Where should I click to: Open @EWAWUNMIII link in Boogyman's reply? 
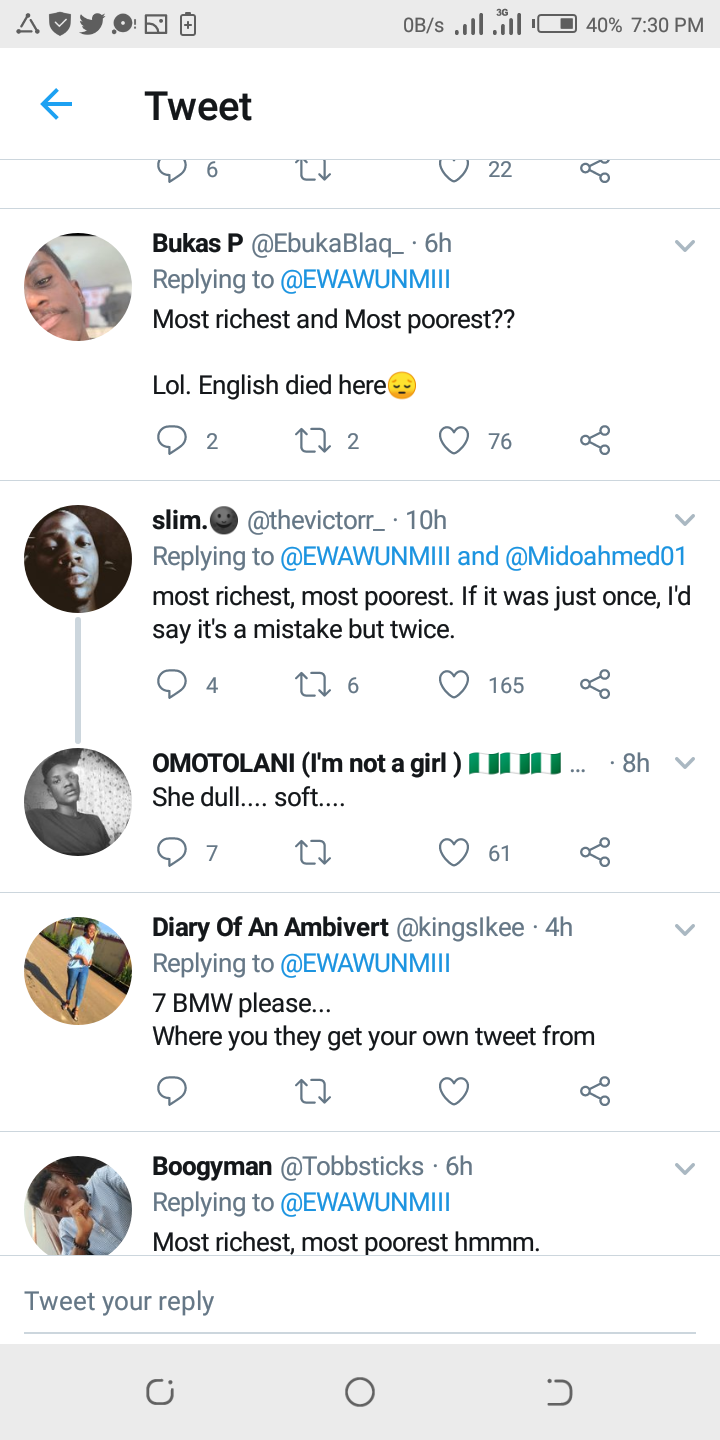(365, 1203)
